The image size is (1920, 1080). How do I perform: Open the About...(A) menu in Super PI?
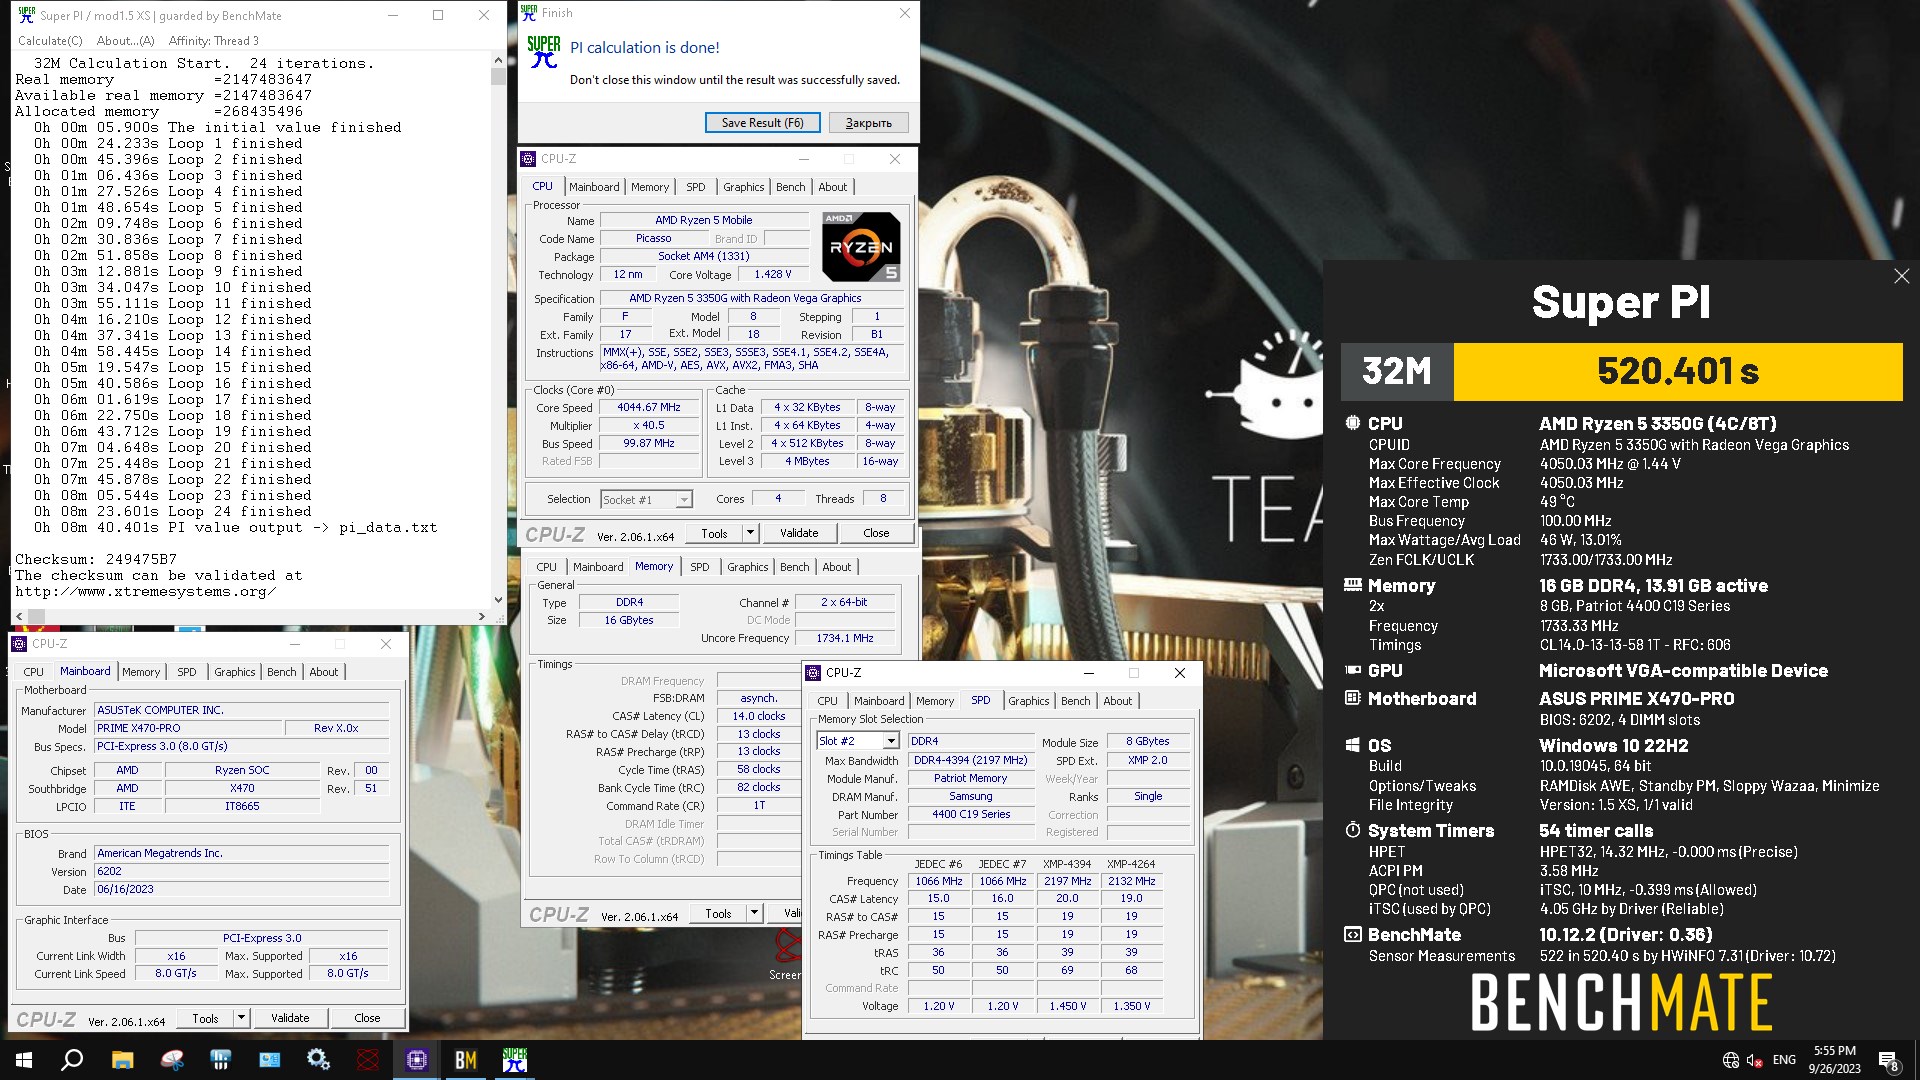point(126,41)
